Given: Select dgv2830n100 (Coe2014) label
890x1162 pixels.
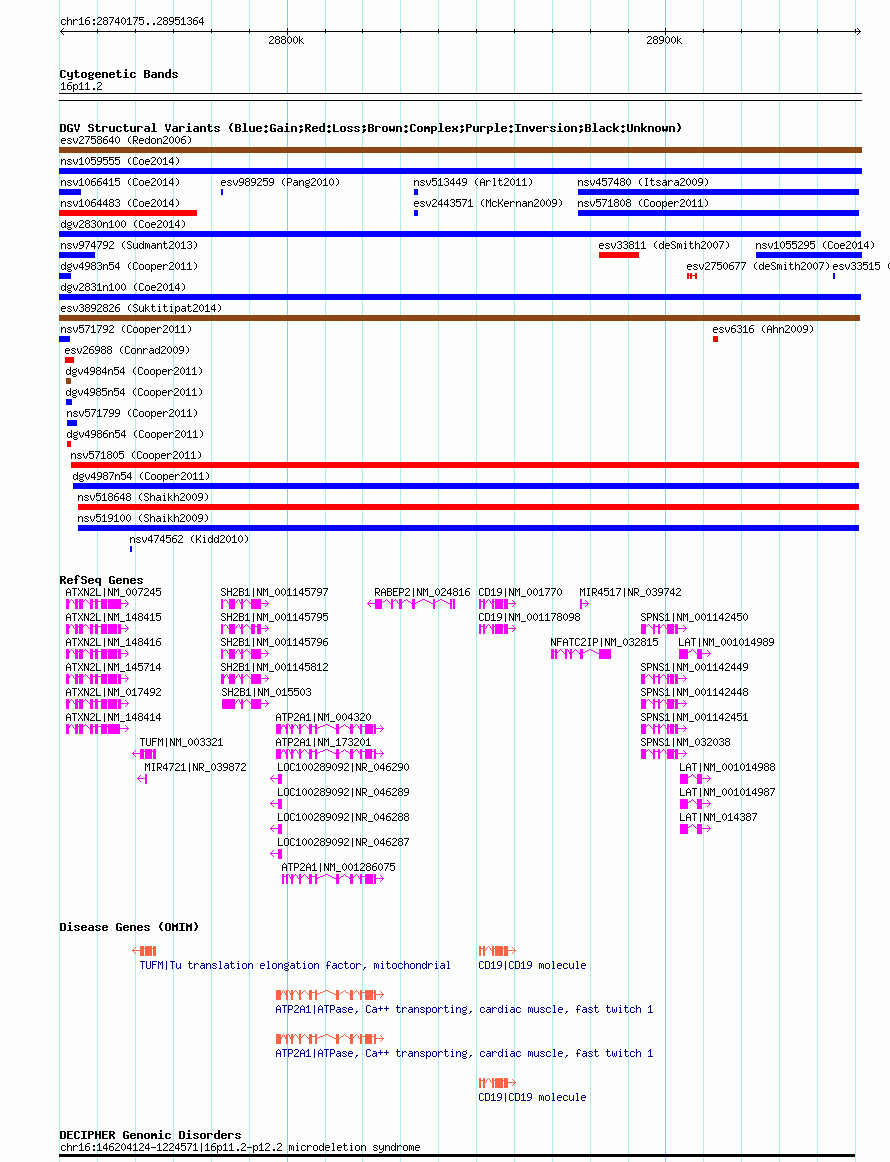Looking at the screenshot, I should 123,224.
